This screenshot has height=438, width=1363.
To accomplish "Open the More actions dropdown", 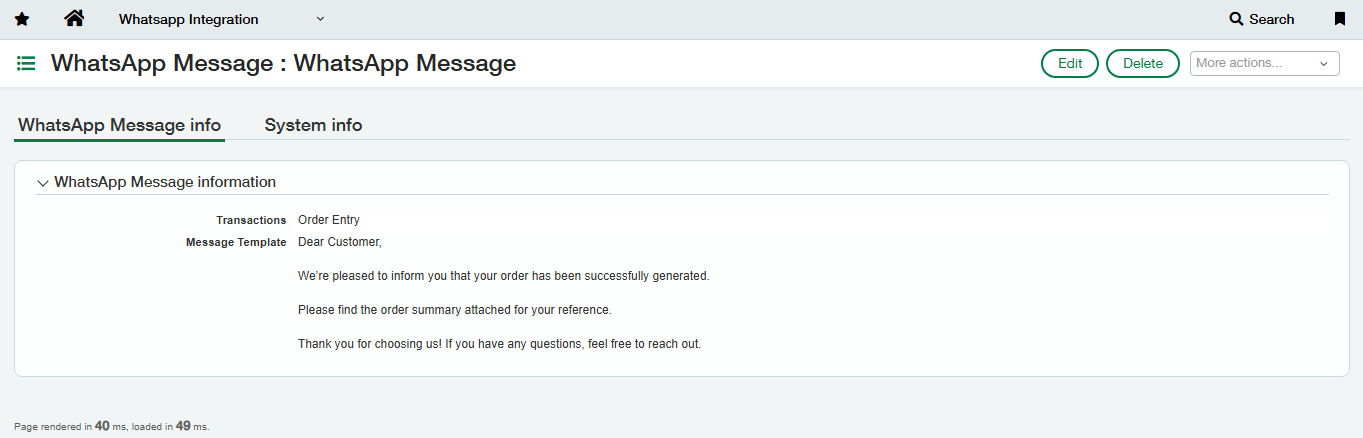I will point(1264,63).
